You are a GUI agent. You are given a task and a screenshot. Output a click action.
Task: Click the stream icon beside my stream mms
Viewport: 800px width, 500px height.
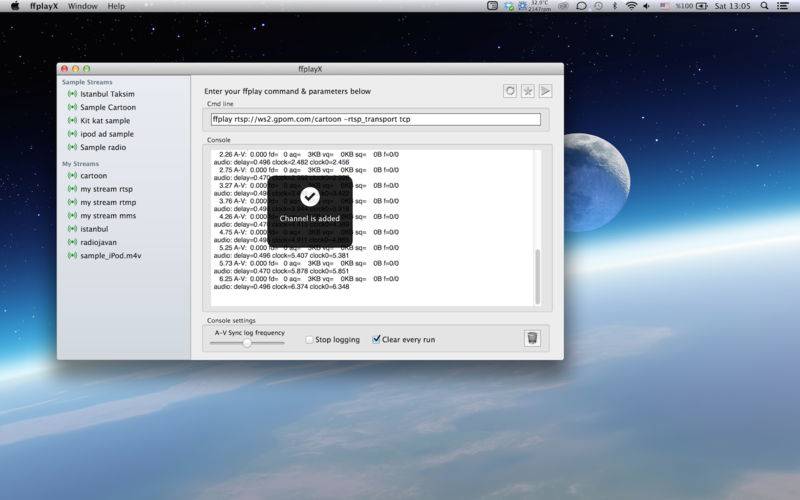[72, 215]
